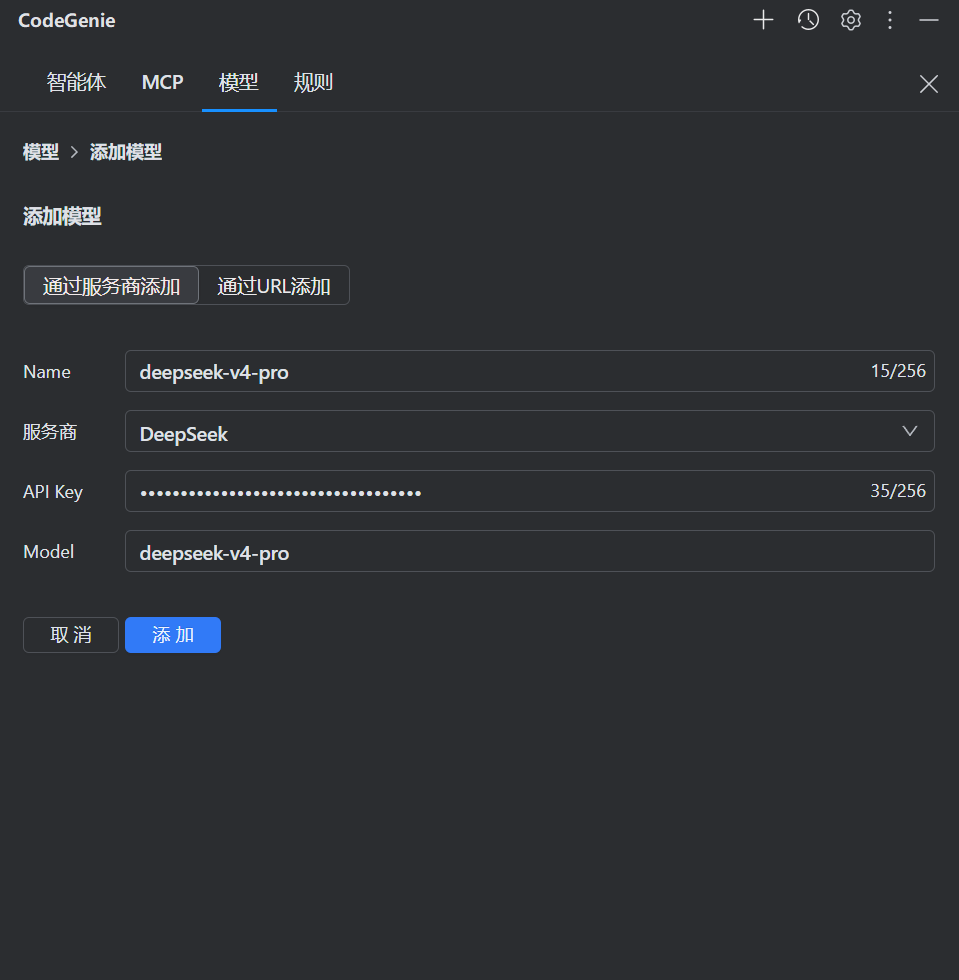Viewport: 959px width, 980px height.
Task: Click the CodeGenie title text
Action: 67,21
